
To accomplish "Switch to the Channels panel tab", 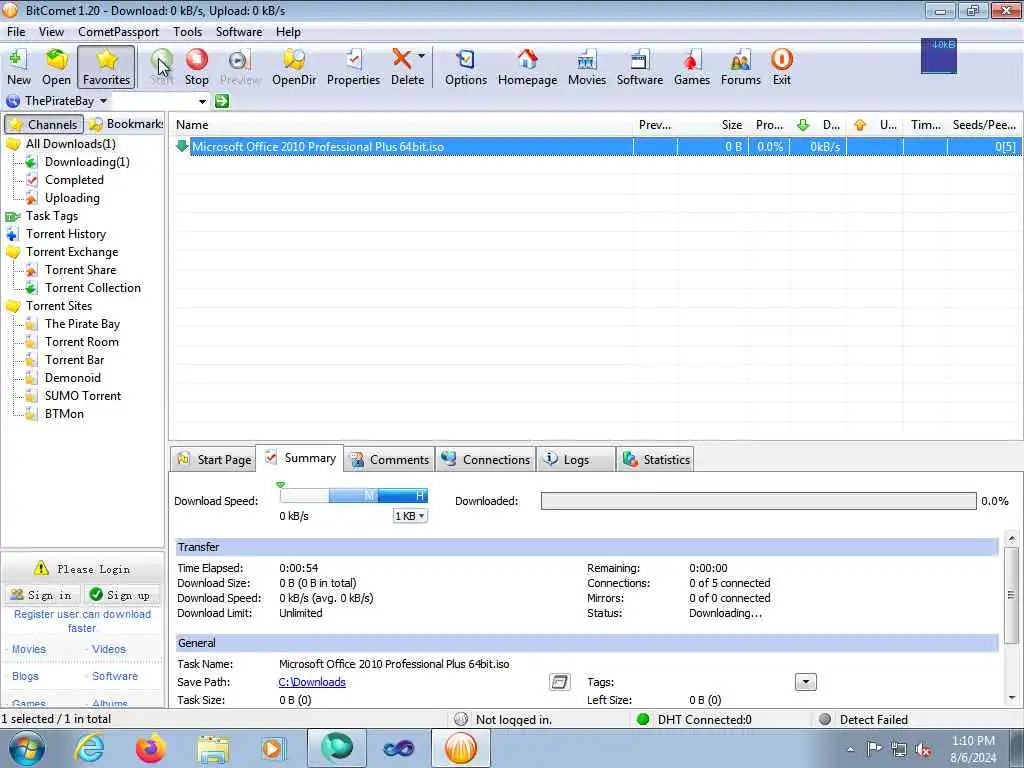I will 44,124.
